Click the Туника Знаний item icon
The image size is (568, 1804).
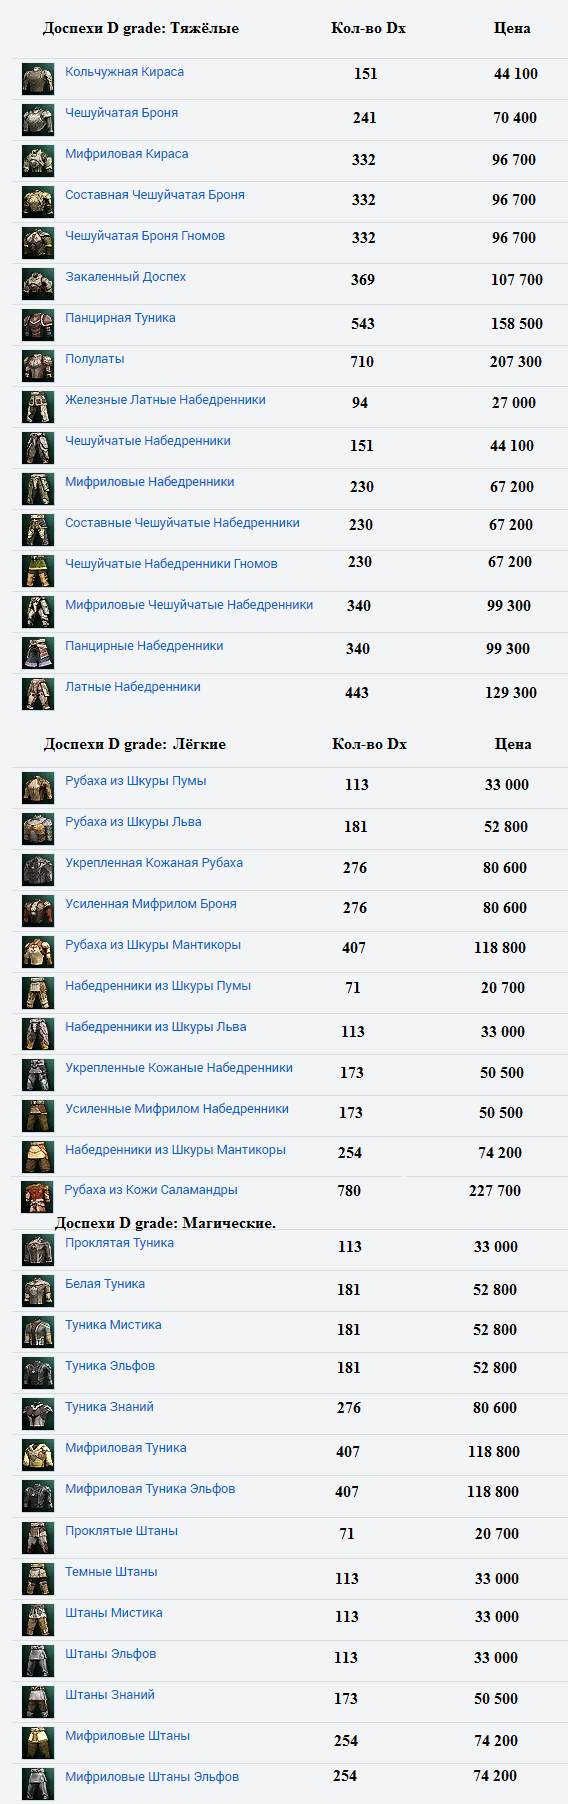[38, 1414]
